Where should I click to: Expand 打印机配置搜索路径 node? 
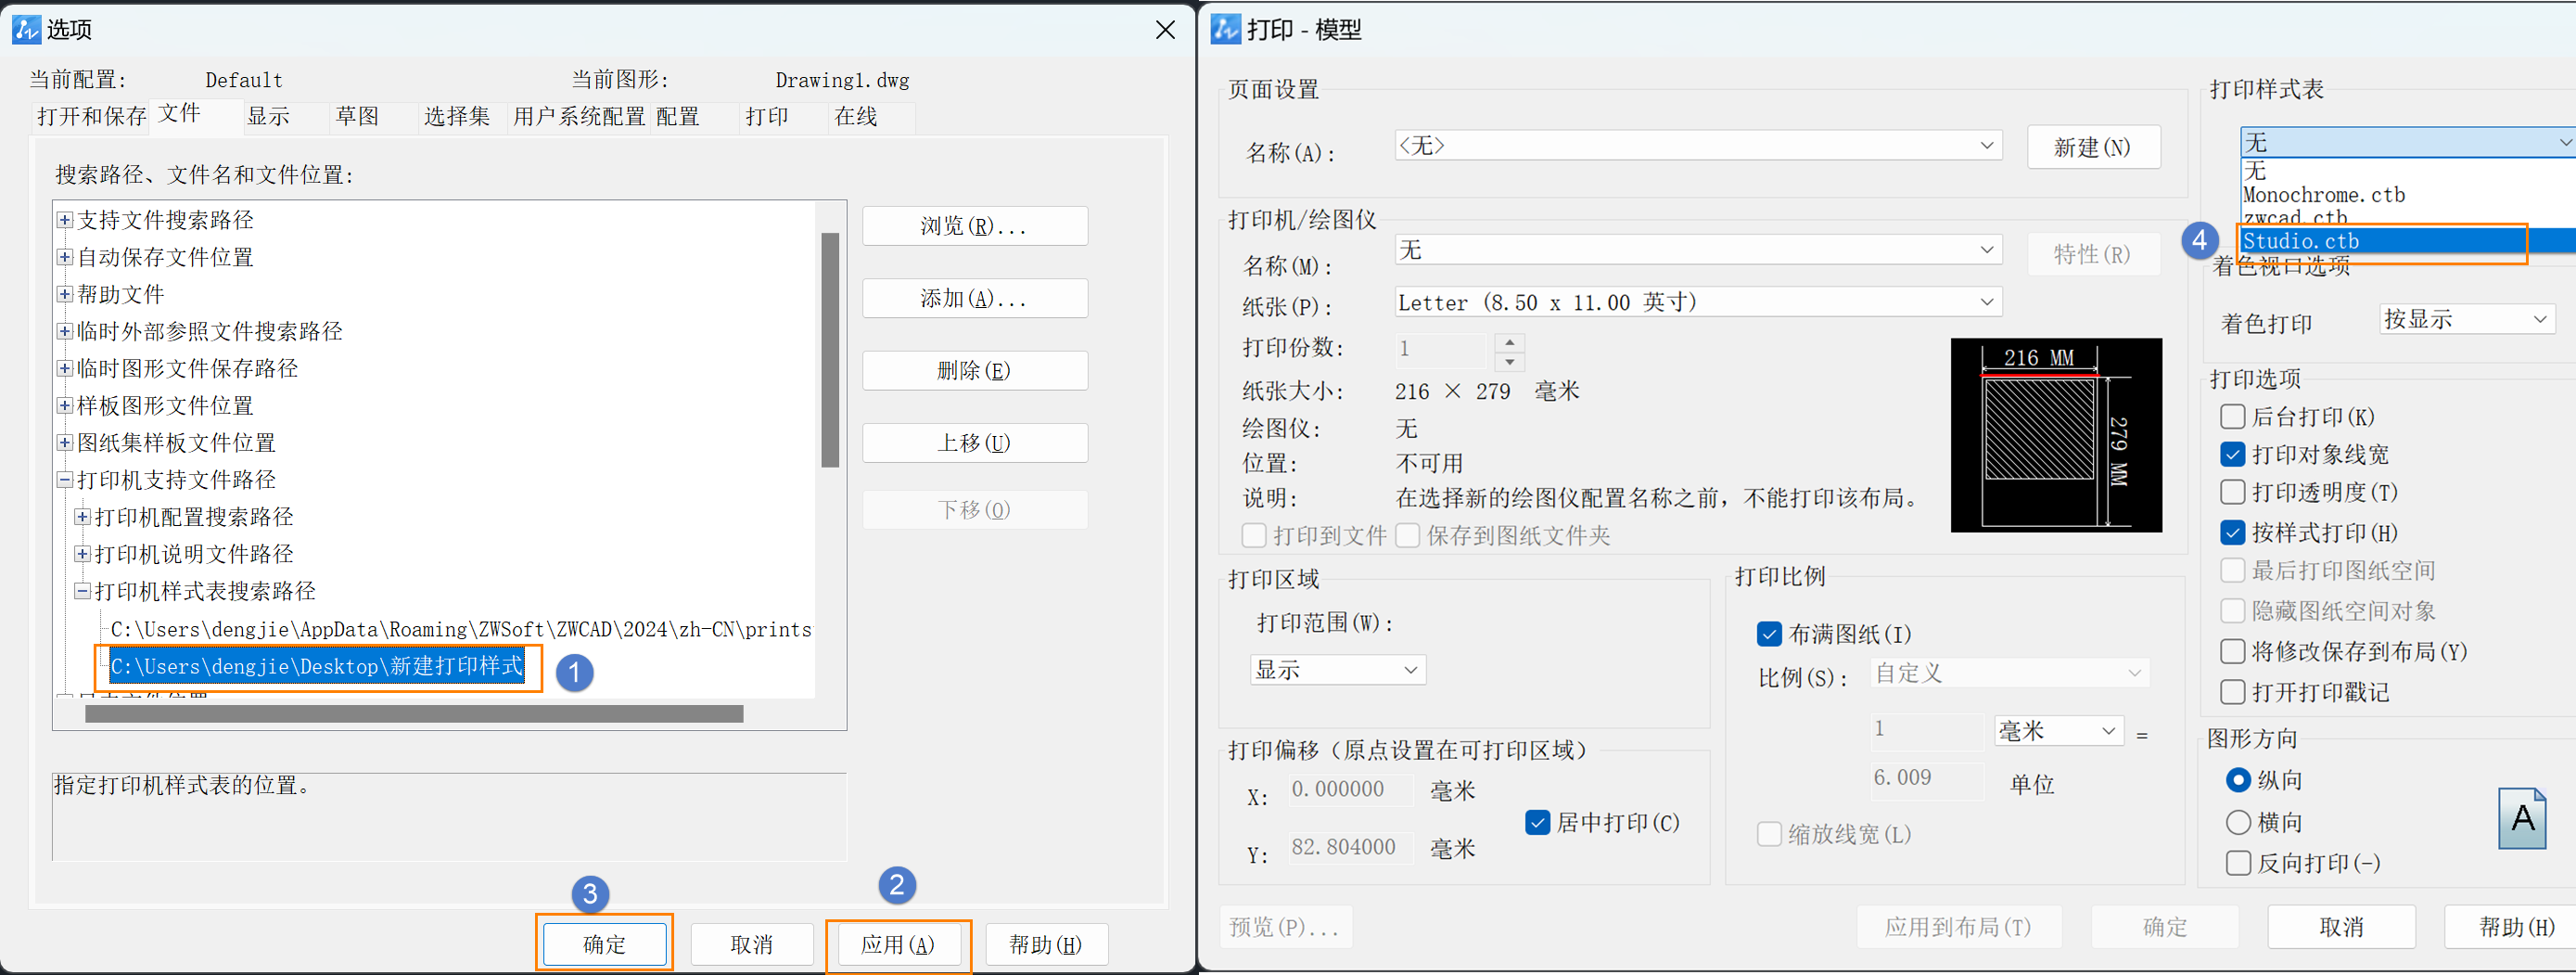click(x=83, y=517)
